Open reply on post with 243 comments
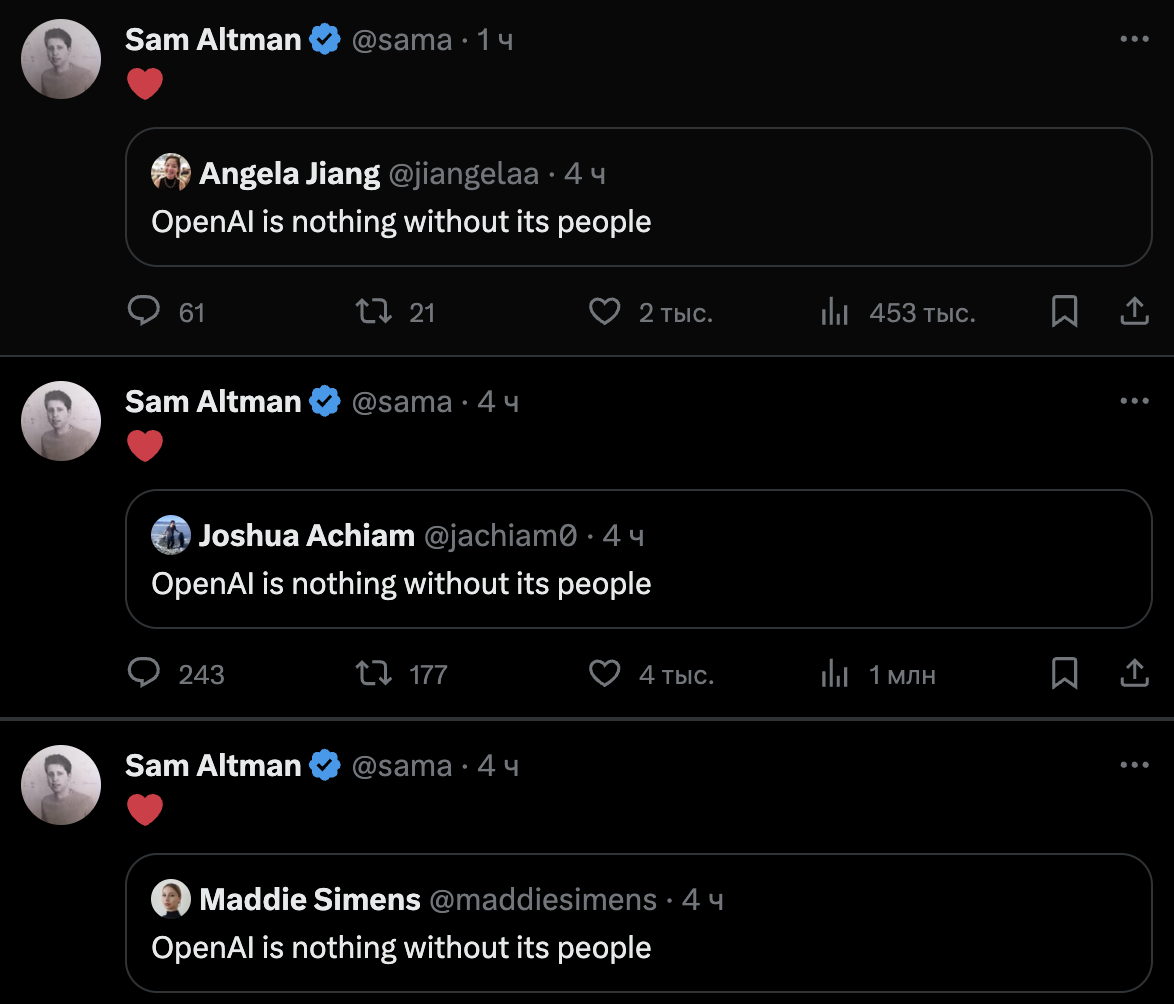The height and width of the screenshot is (1004, 1174). tap(145, 675)
